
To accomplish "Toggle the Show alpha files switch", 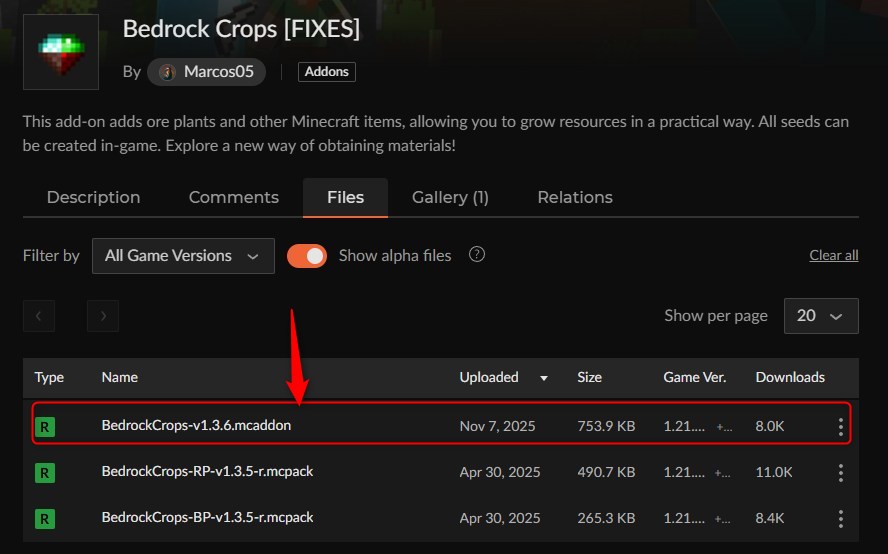I will [307, 256].
